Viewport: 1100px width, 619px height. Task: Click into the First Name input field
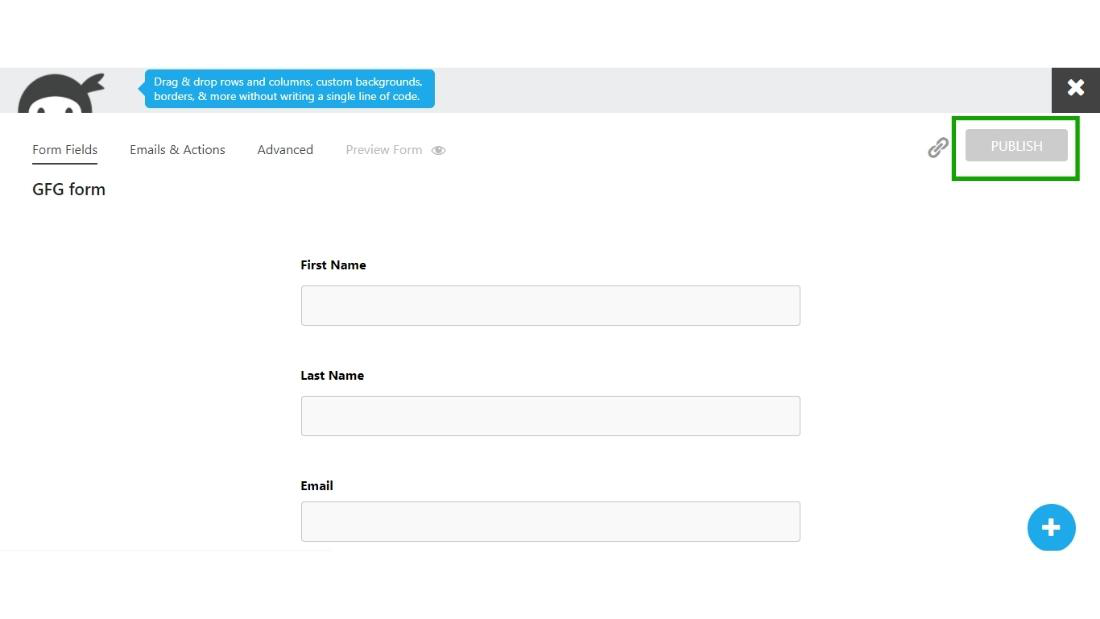pos(550,305)
